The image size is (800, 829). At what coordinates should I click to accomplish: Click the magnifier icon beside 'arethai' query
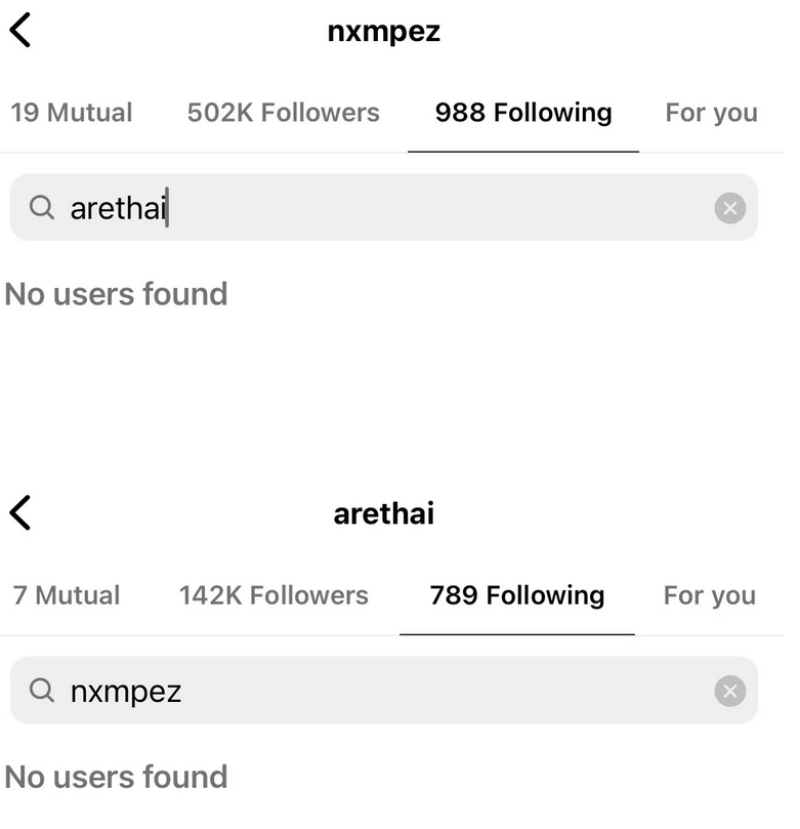pyautogui.click(x=40, y=208)
